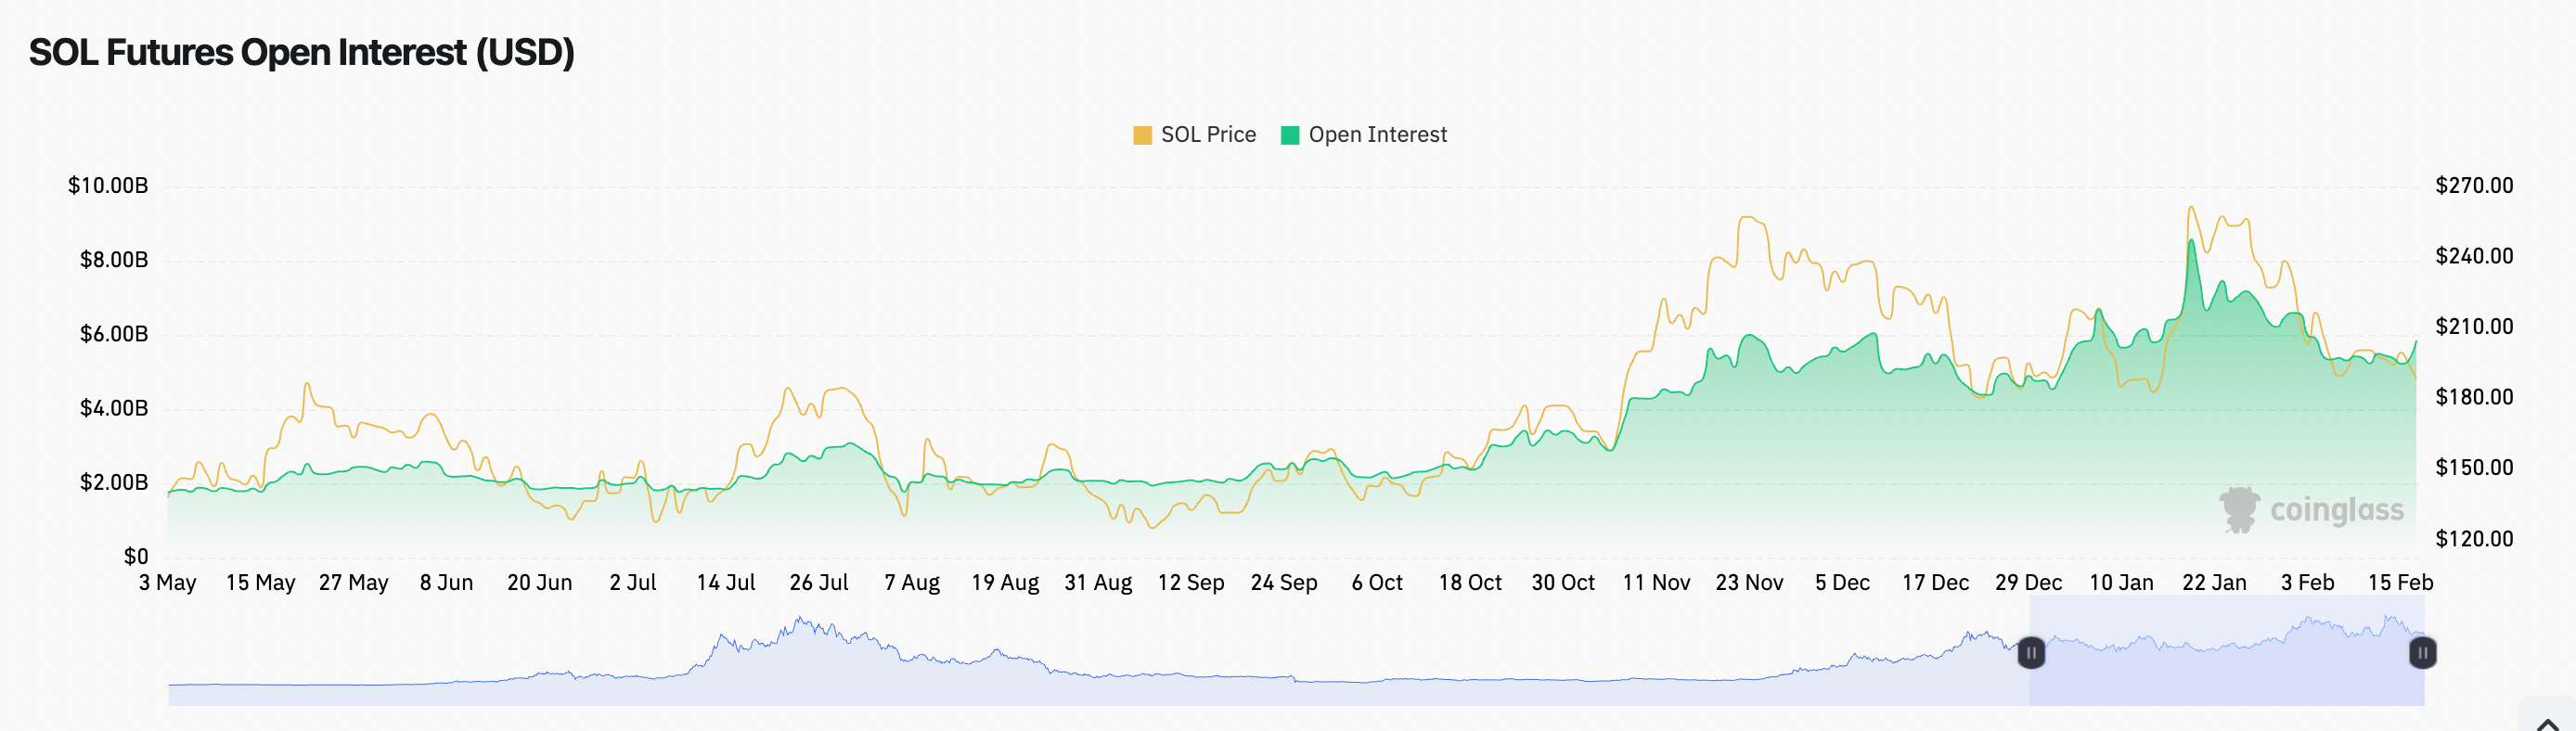The height and width of the screenshot is (731, 2576).
Task: Click the left range selector handle
Action: [2031, 653]
